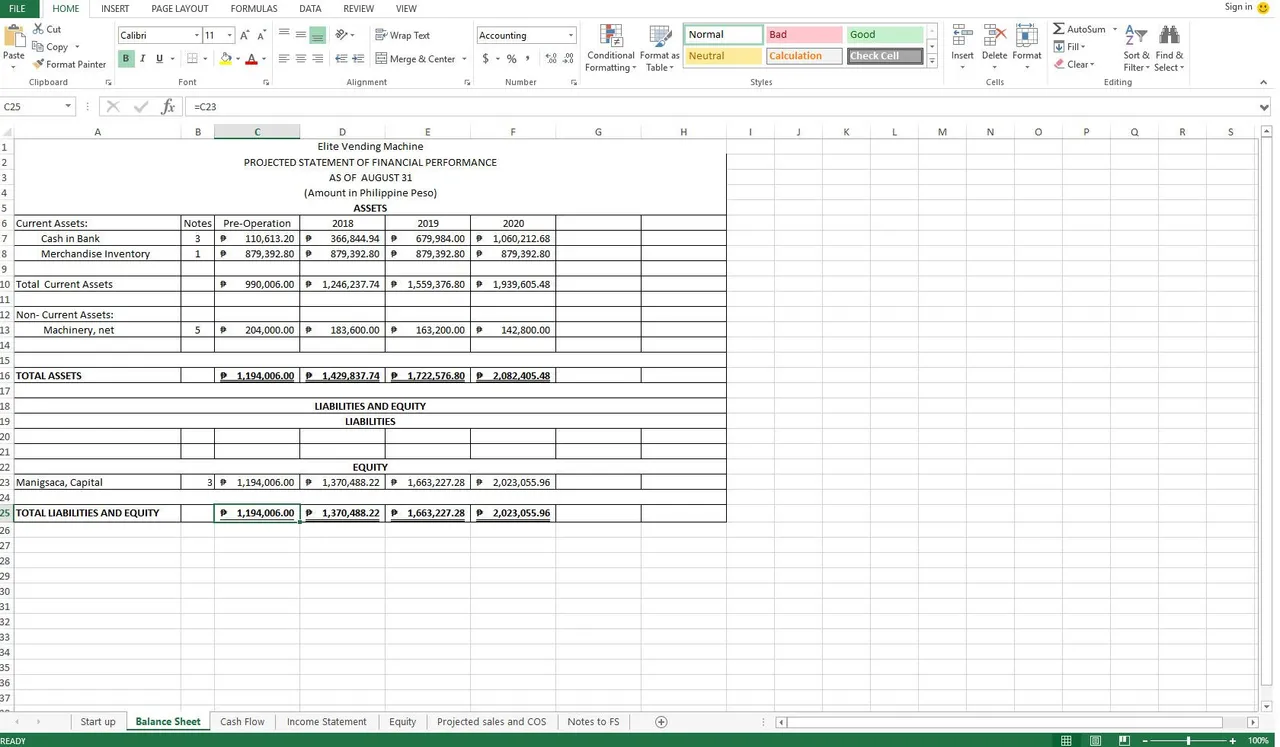
Task: Apply the Bad cell style
Action: pyautogui.click(x=803, y=35)
